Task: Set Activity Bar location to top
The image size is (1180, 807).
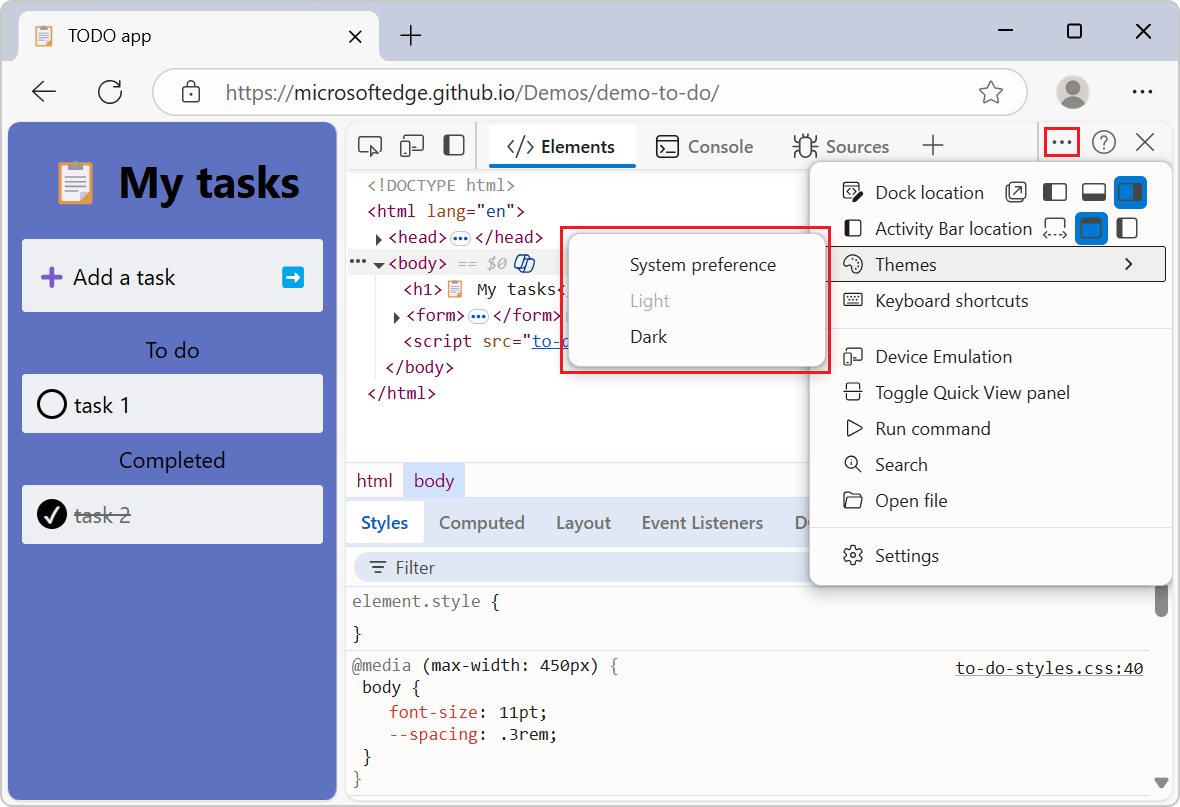Action: [x=1091, y=229]
